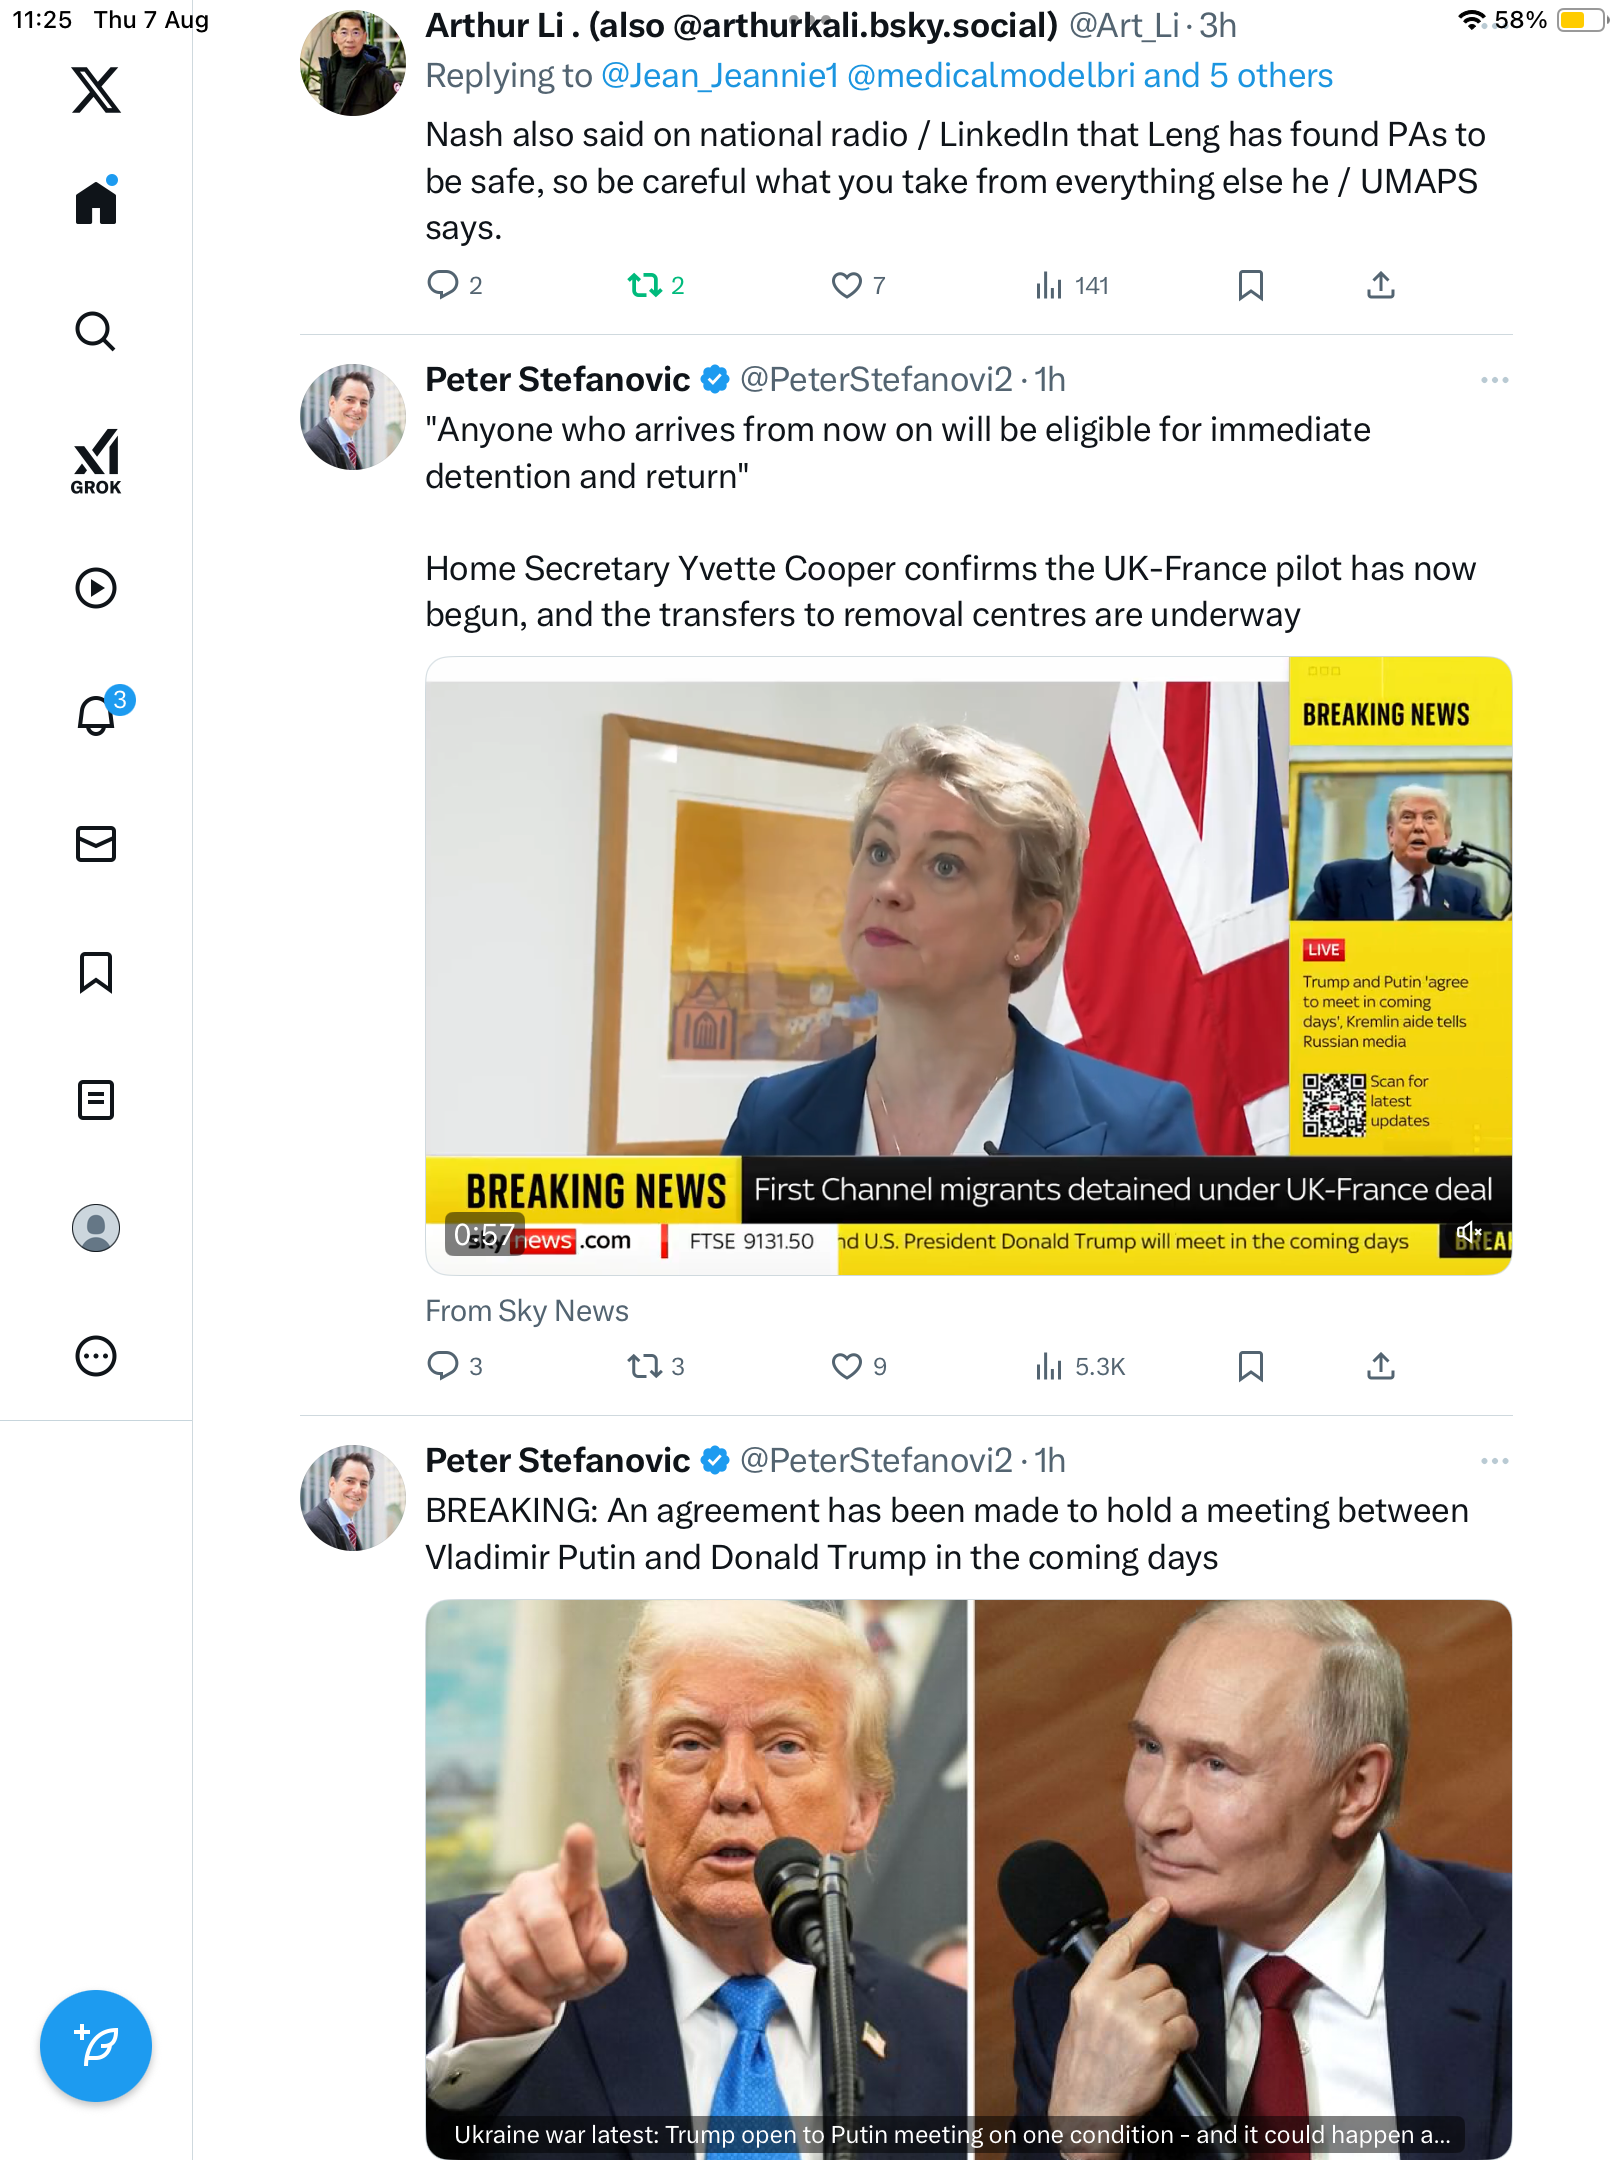
Task: Open notifications bell with 3 alerts
Action: tap(97, 715)
